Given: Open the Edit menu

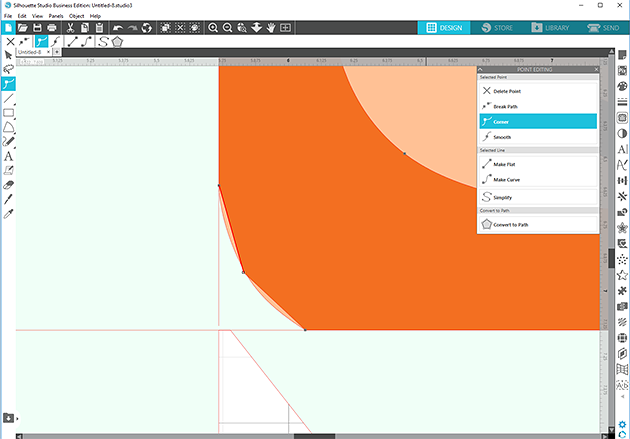Looking at the screenshot, I should (22, 16).
